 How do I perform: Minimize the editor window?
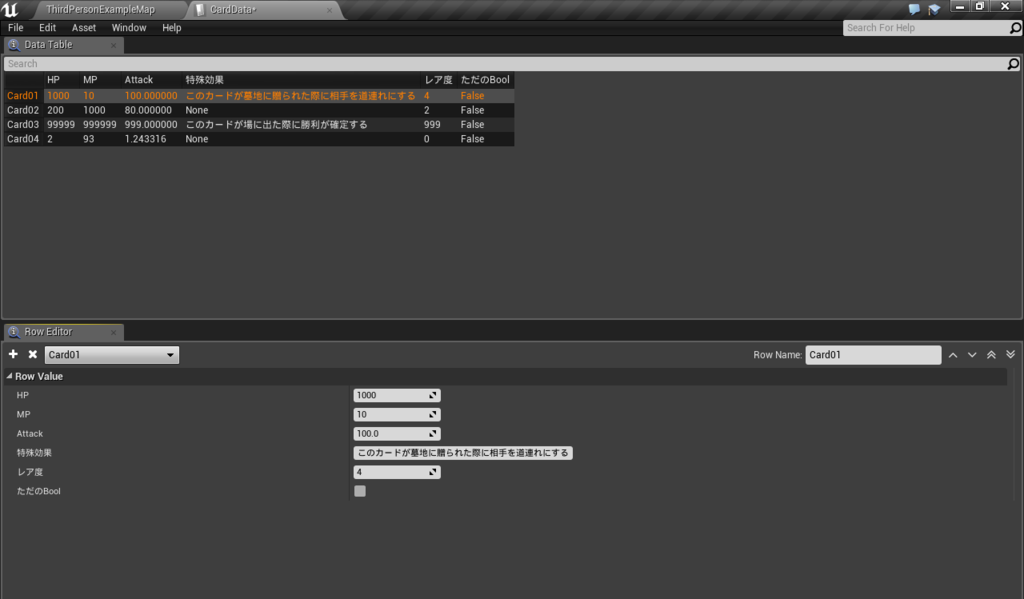point(959,7)
